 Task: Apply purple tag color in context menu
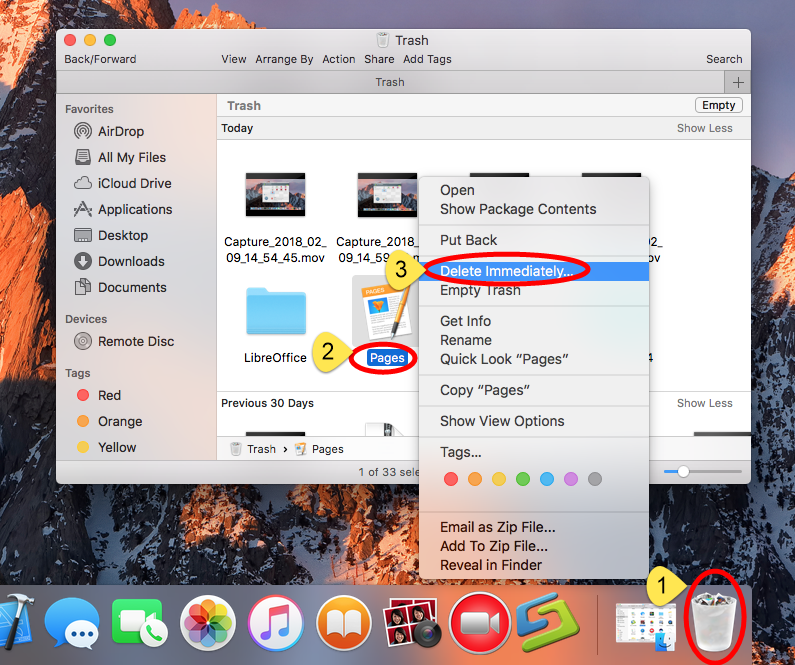(x=571, y=479)
